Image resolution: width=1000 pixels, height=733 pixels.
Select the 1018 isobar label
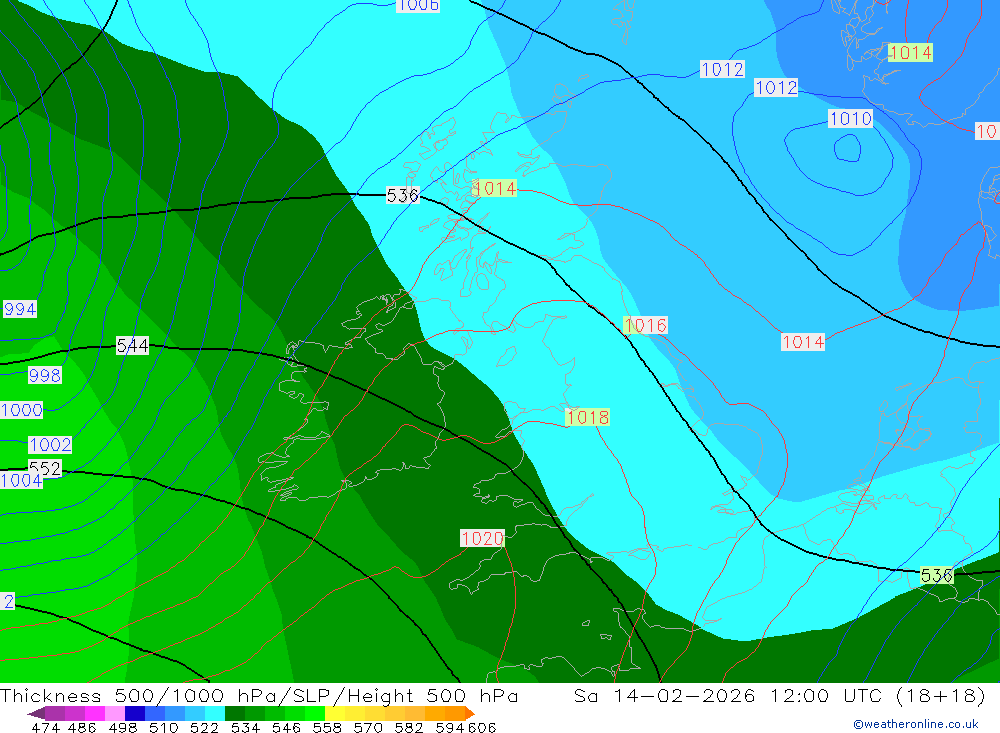coord(587,417)
